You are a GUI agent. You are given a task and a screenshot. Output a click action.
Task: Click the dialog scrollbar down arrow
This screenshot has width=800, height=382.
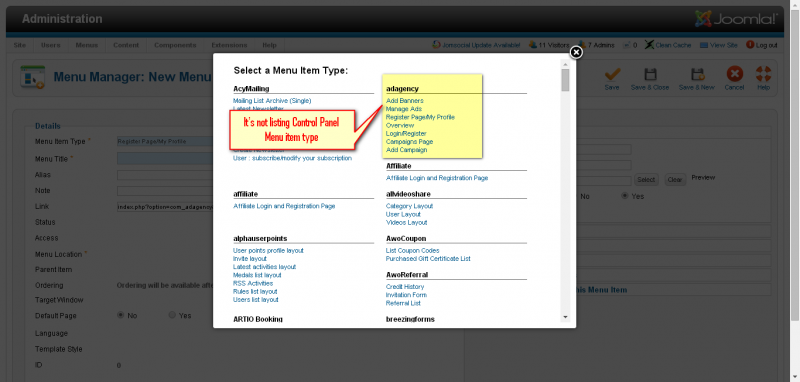coord(565,317)
